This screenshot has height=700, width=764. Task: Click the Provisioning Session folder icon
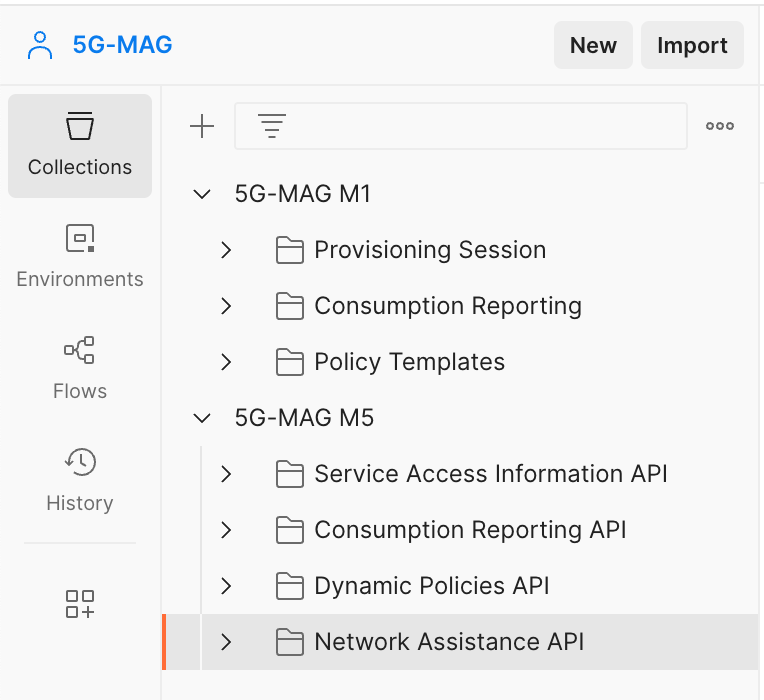[290, 250]
